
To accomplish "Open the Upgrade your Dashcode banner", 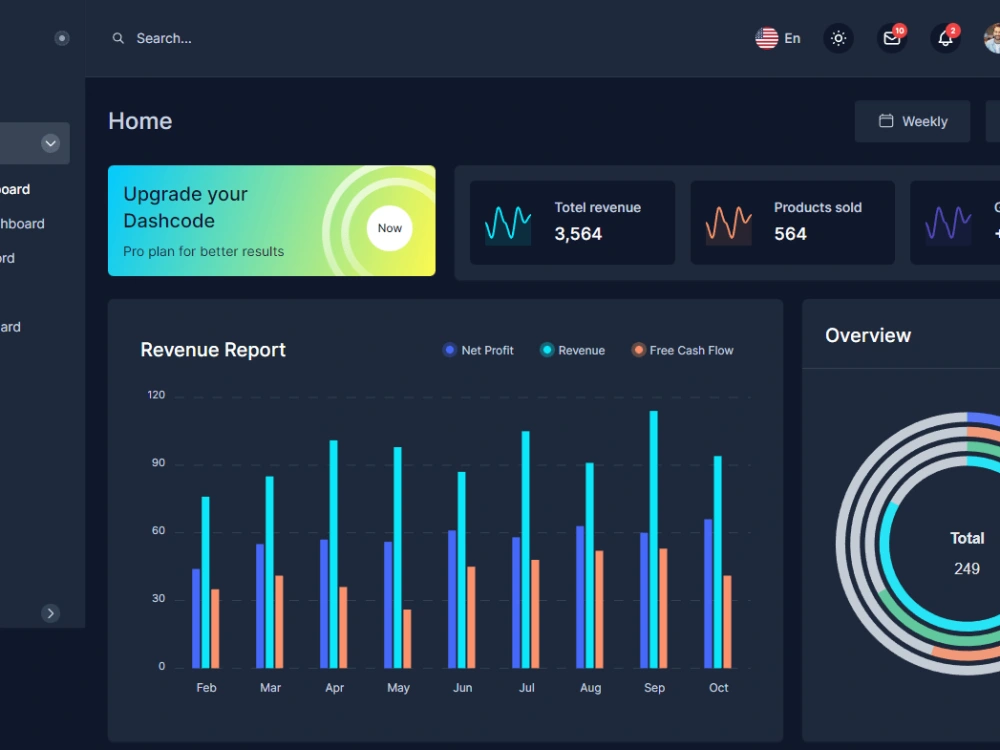I will [x=272, y=221].
